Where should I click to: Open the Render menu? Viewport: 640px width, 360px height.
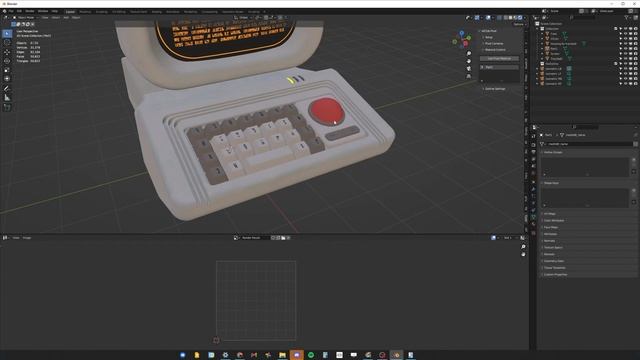30,11
